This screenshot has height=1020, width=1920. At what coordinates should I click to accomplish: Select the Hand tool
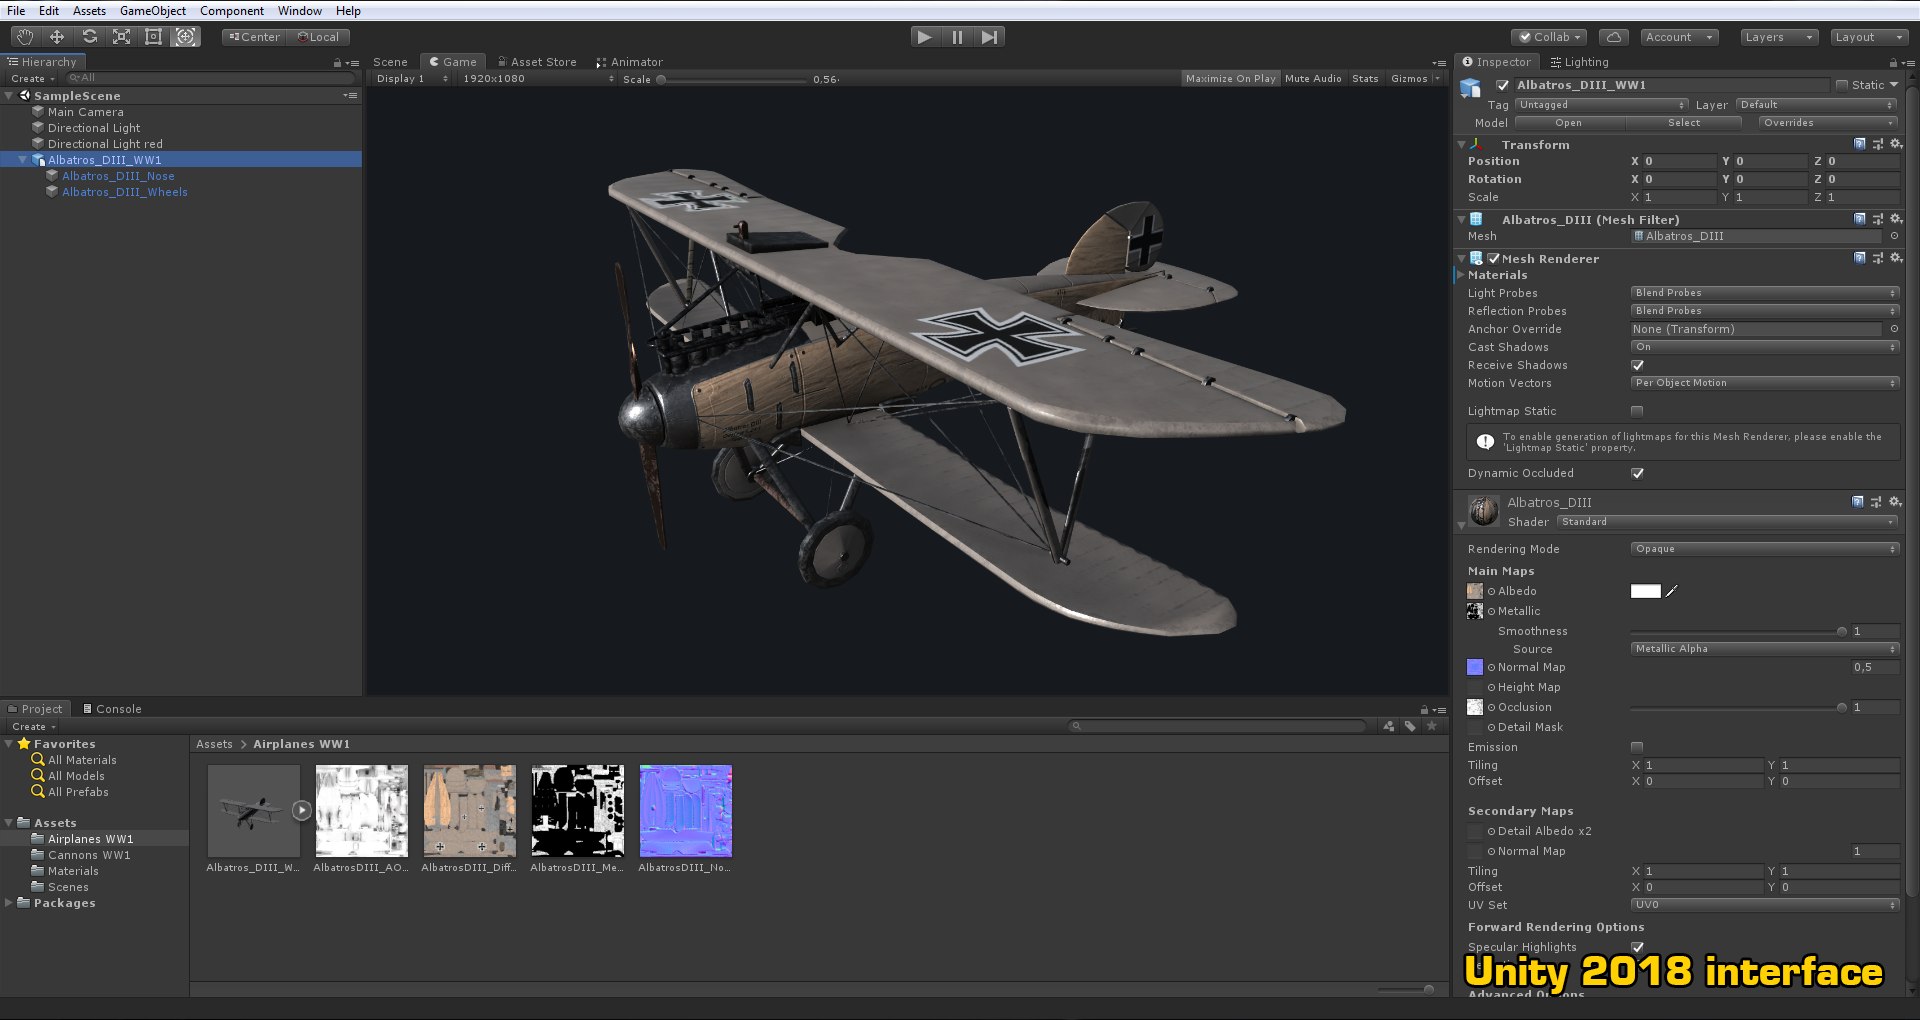(25, 37)
